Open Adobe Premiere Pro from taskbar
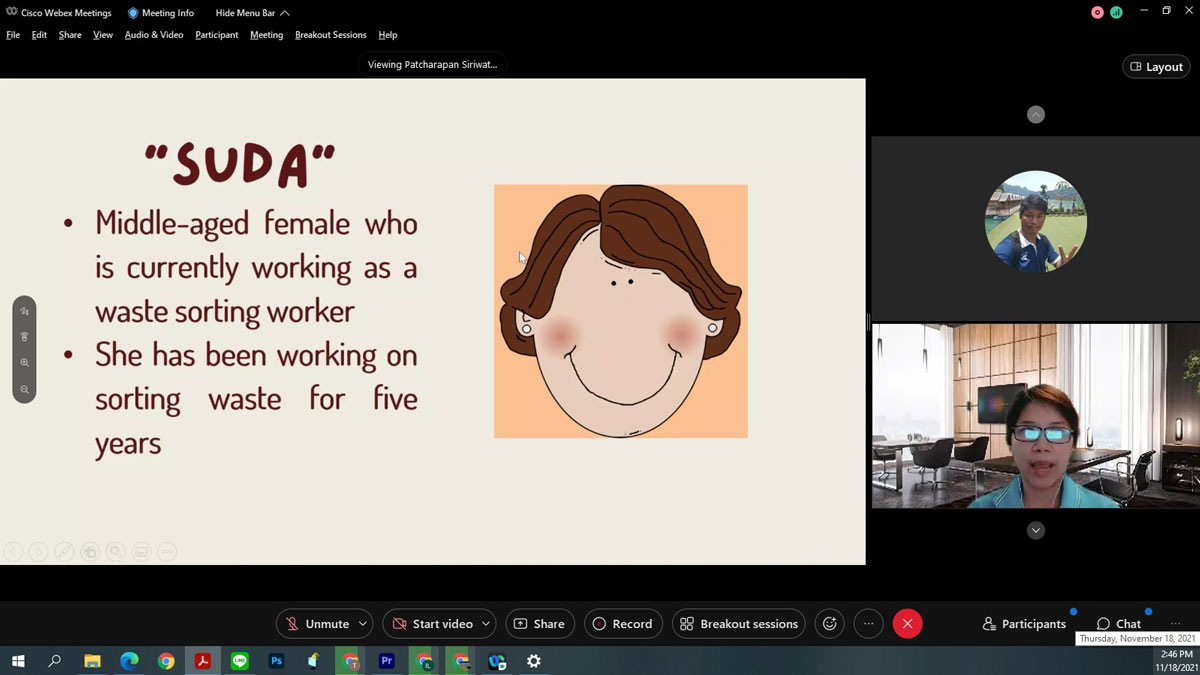The image size is (1200, 675). 386,661
